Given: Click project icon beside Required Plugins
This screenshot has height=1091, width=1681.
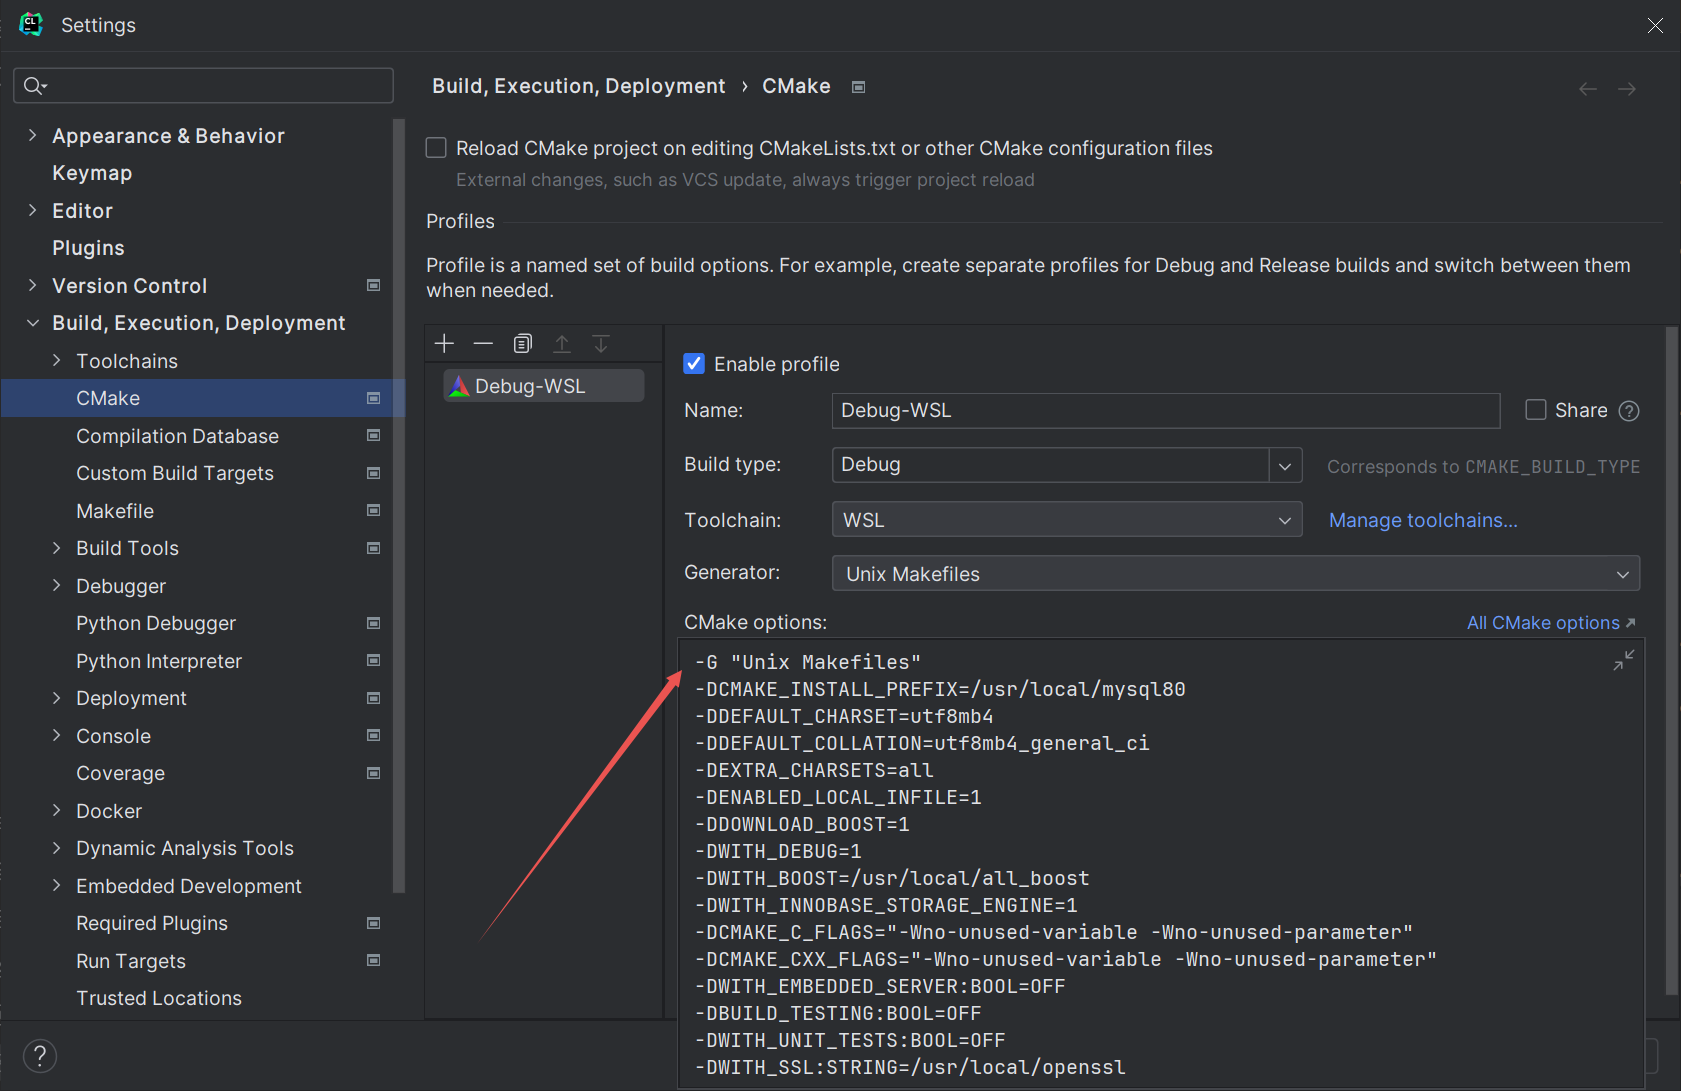Looking at the screenshot, I should click(x=373, y=923).
